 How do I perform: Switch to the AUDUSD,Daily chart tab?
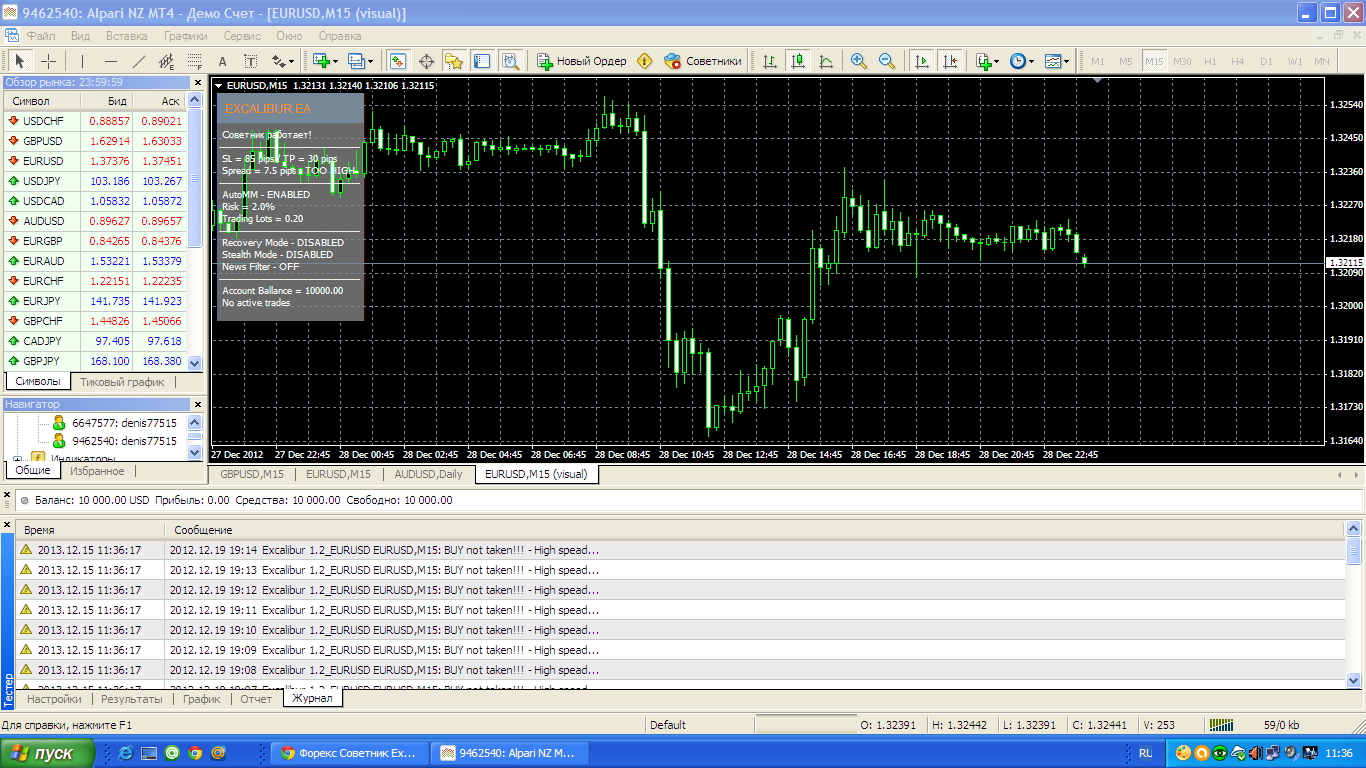tap(428, 474)
